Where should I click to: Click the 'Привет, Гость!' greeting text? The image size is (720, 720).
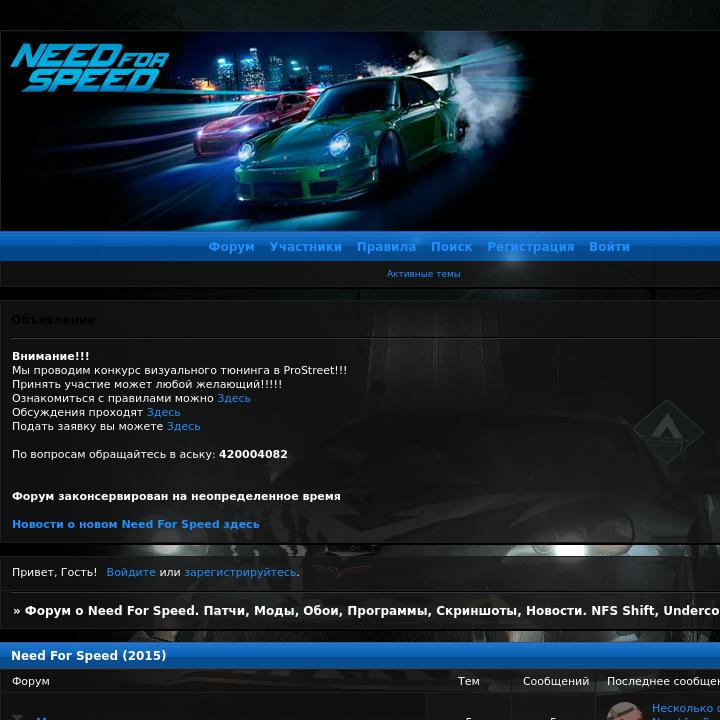coord(55,572)
